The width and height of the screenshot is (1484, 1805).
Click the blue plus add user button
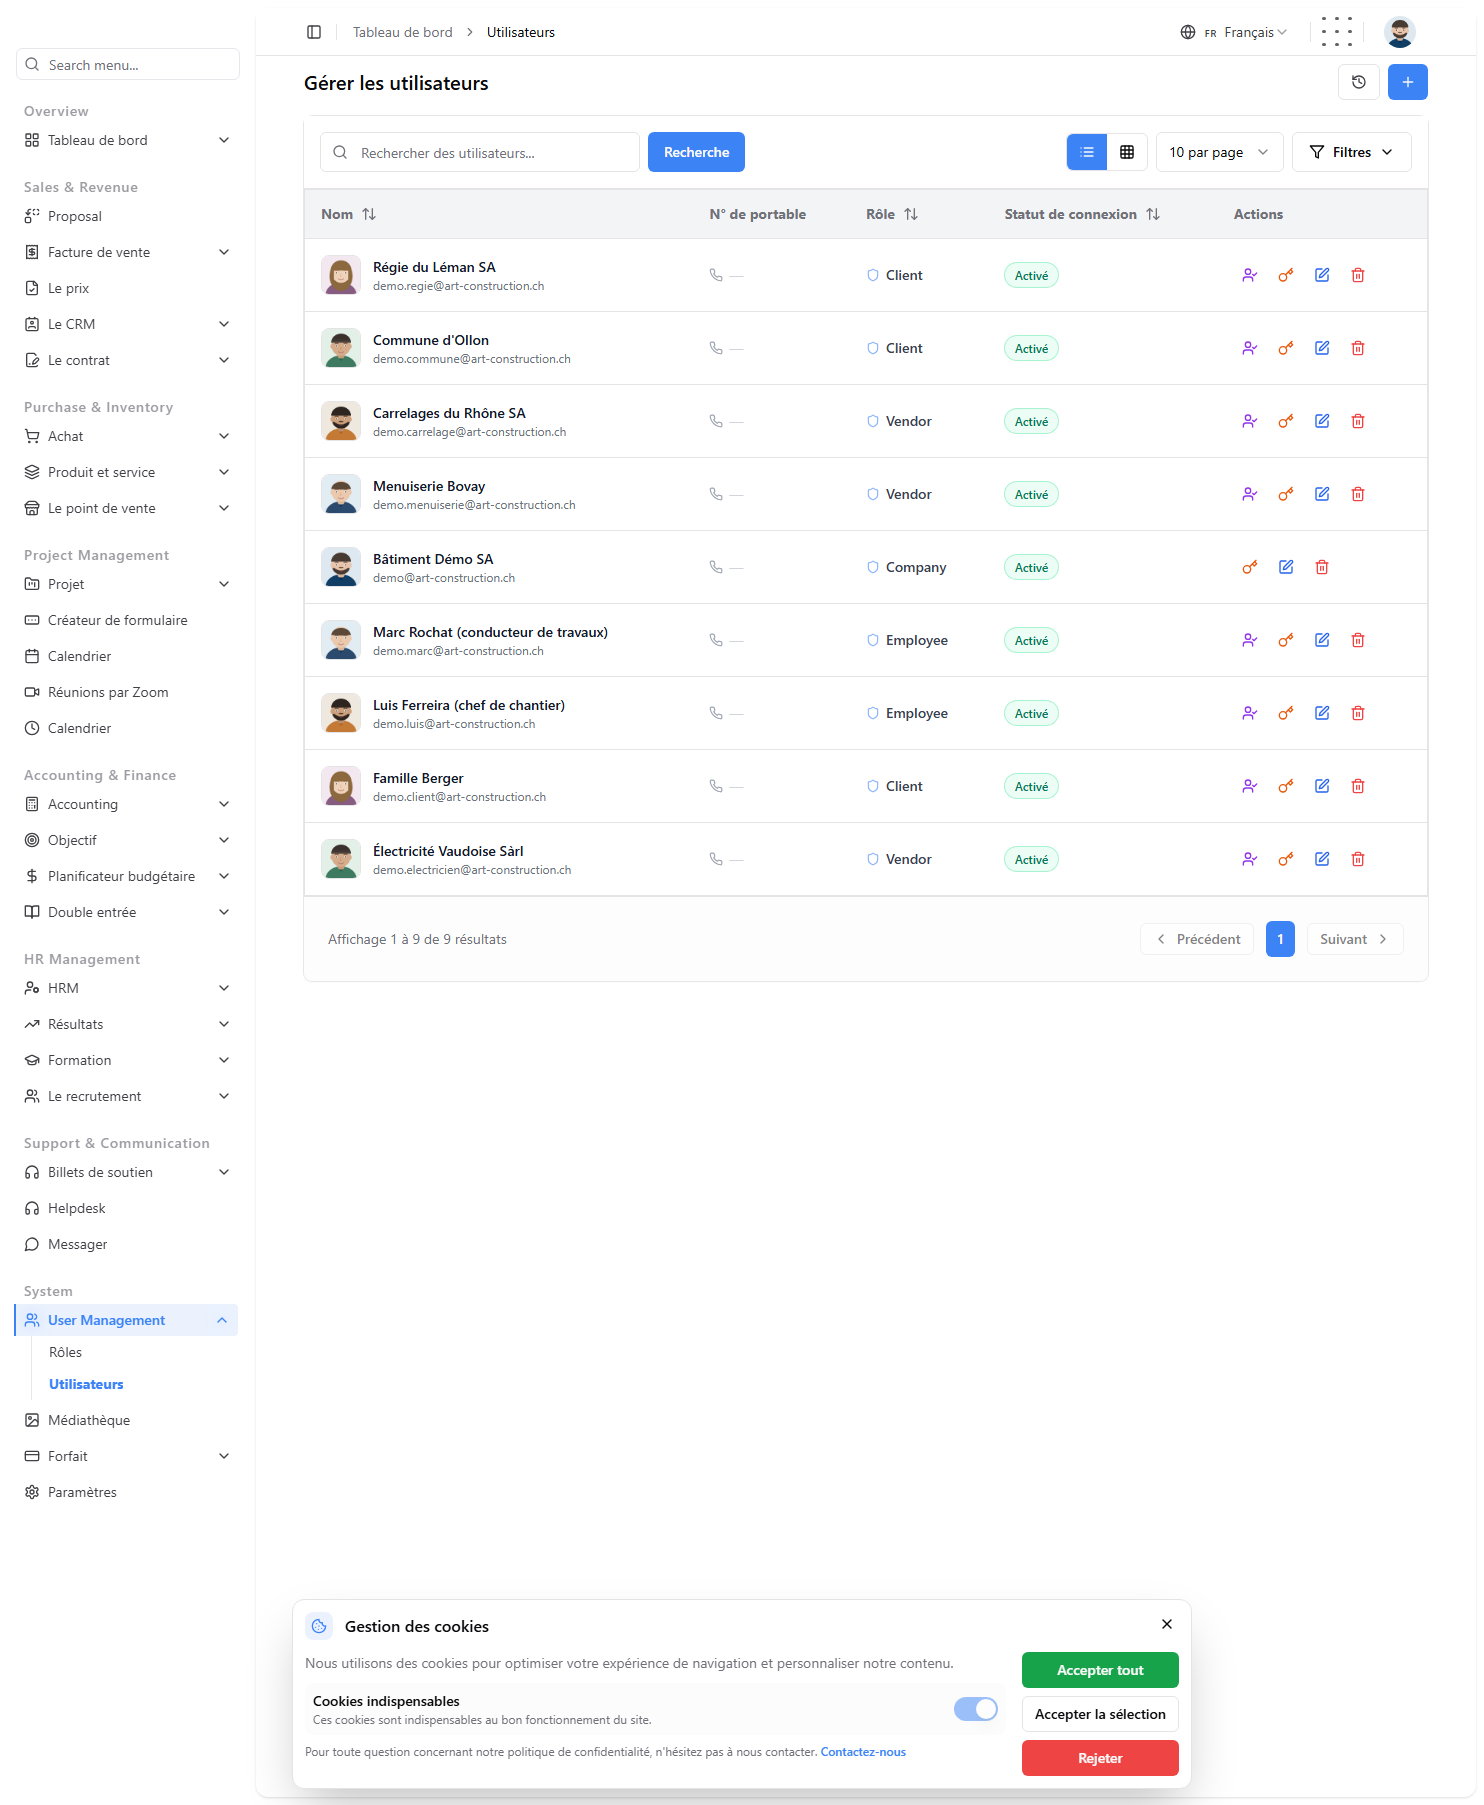tap(1408, 82)
